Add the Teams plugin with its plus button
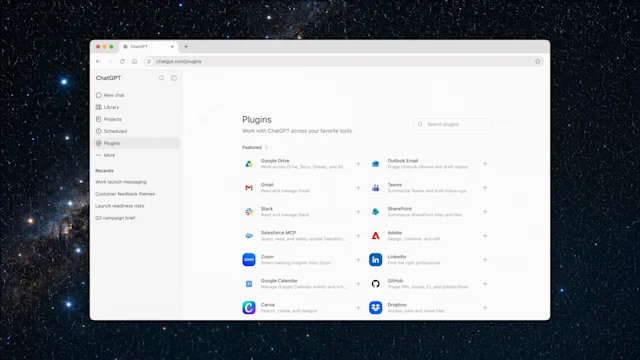The image size is (640, 360). [485, 188]
